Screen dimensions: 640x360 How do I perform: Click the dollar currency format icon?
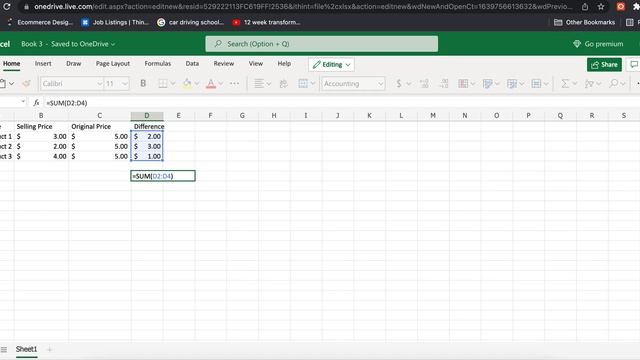[x=399, y=84]
